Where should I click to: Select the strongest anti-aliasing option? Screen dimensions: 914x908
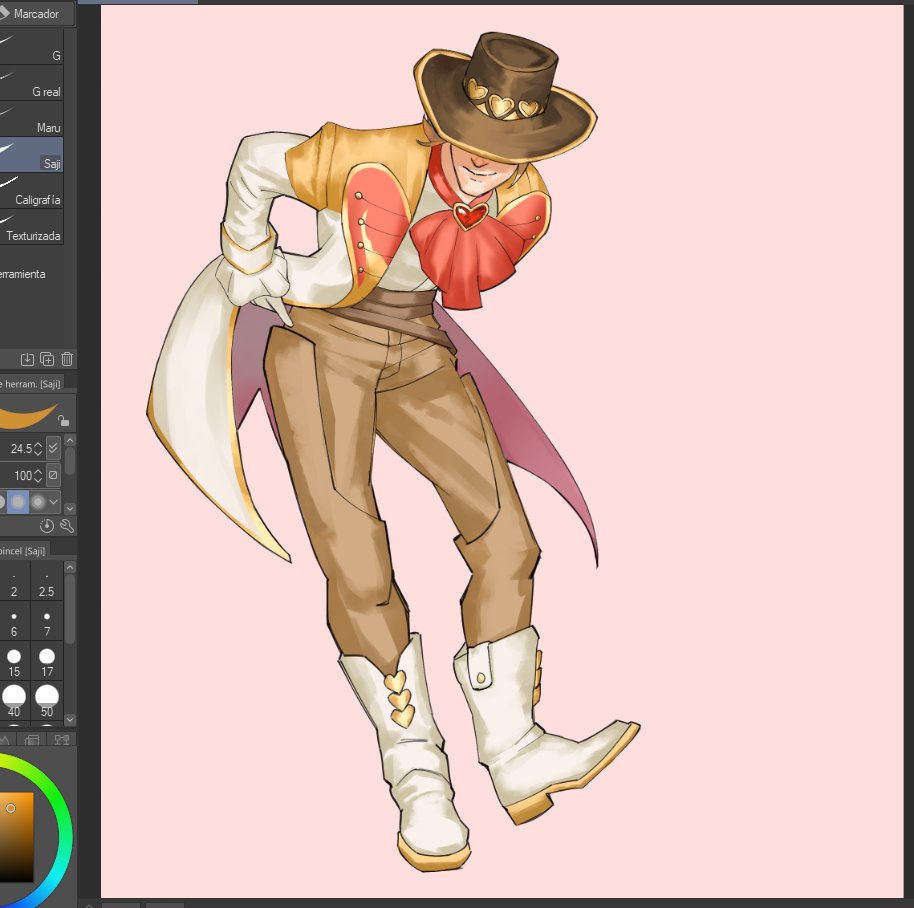click(x=38, y=502)
